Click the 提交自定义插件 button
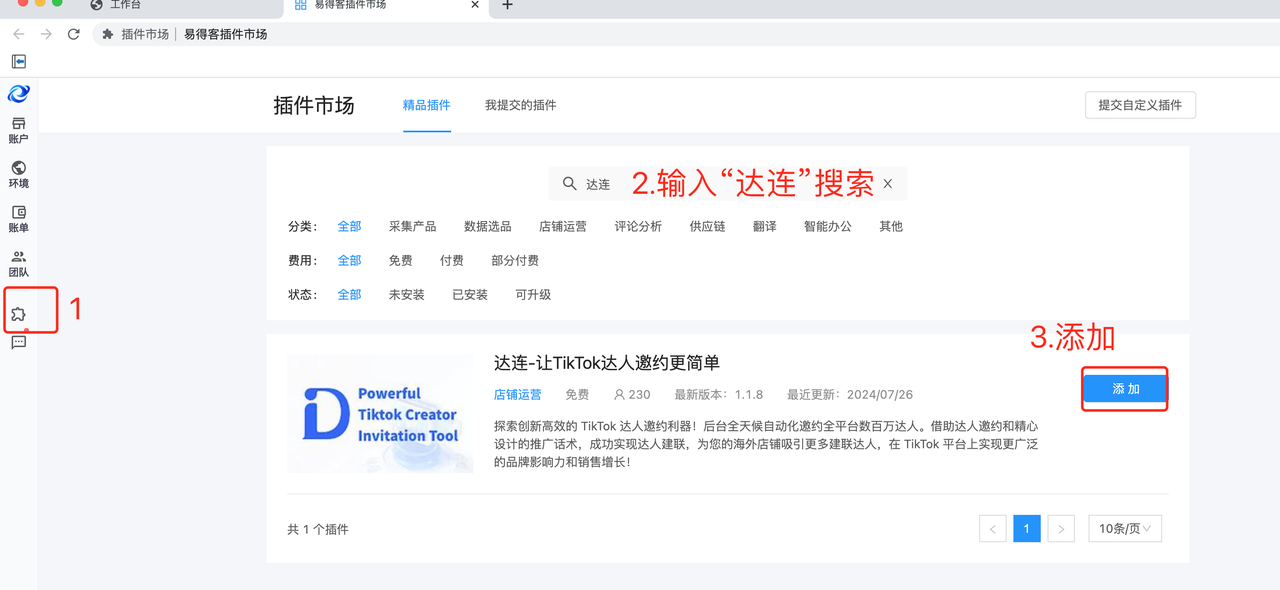1280x590 pixels. [1140, 105]
